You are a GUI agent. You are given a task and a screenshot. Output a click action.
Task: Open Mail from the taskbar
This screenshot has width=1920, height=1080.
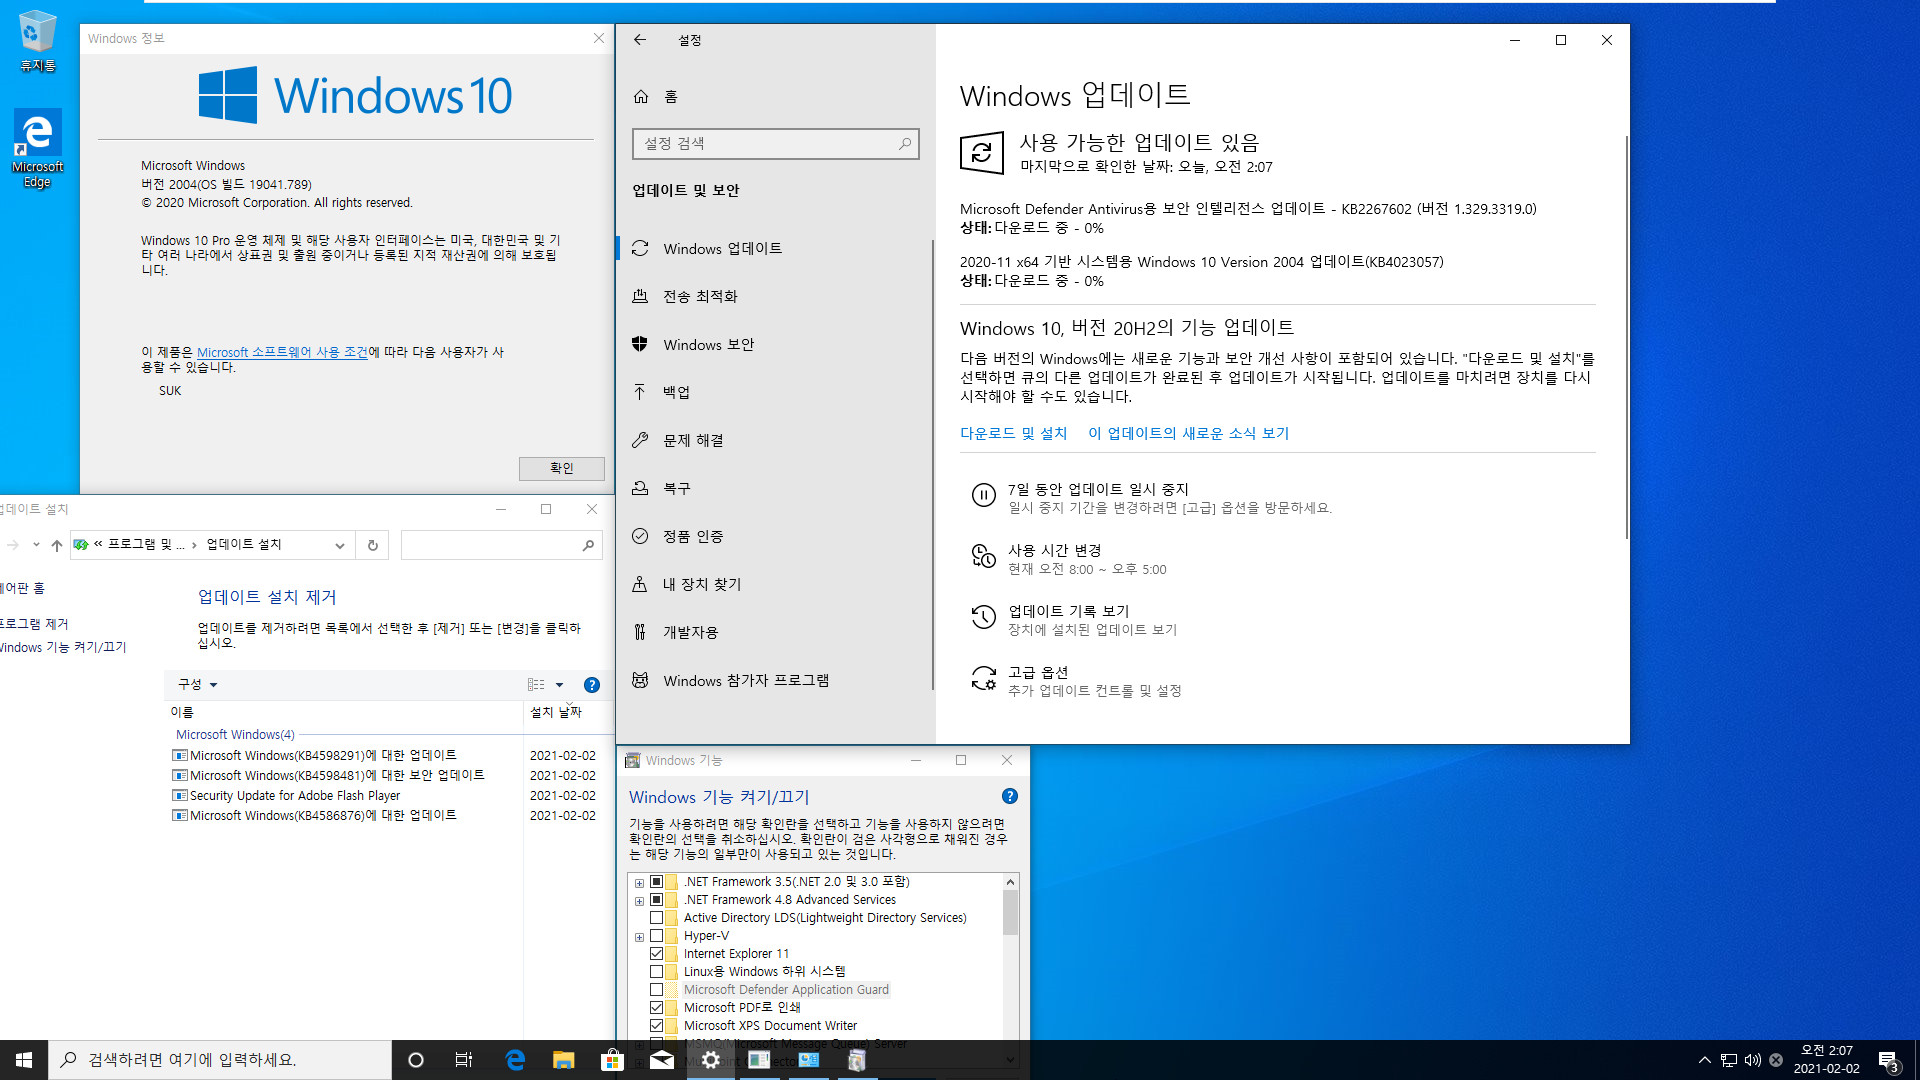click(661, 1060)
